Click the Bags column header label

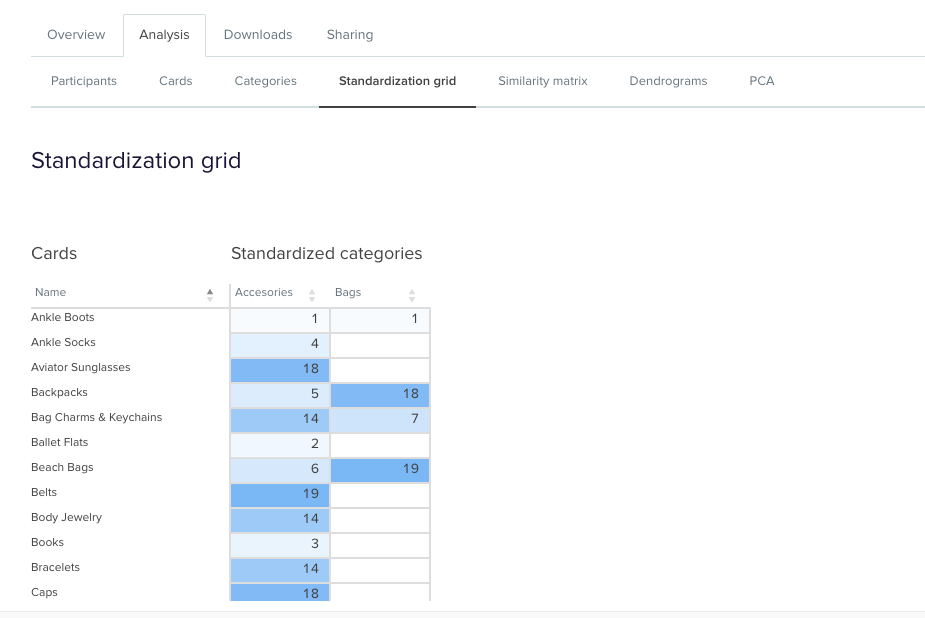tap(348, 292)
